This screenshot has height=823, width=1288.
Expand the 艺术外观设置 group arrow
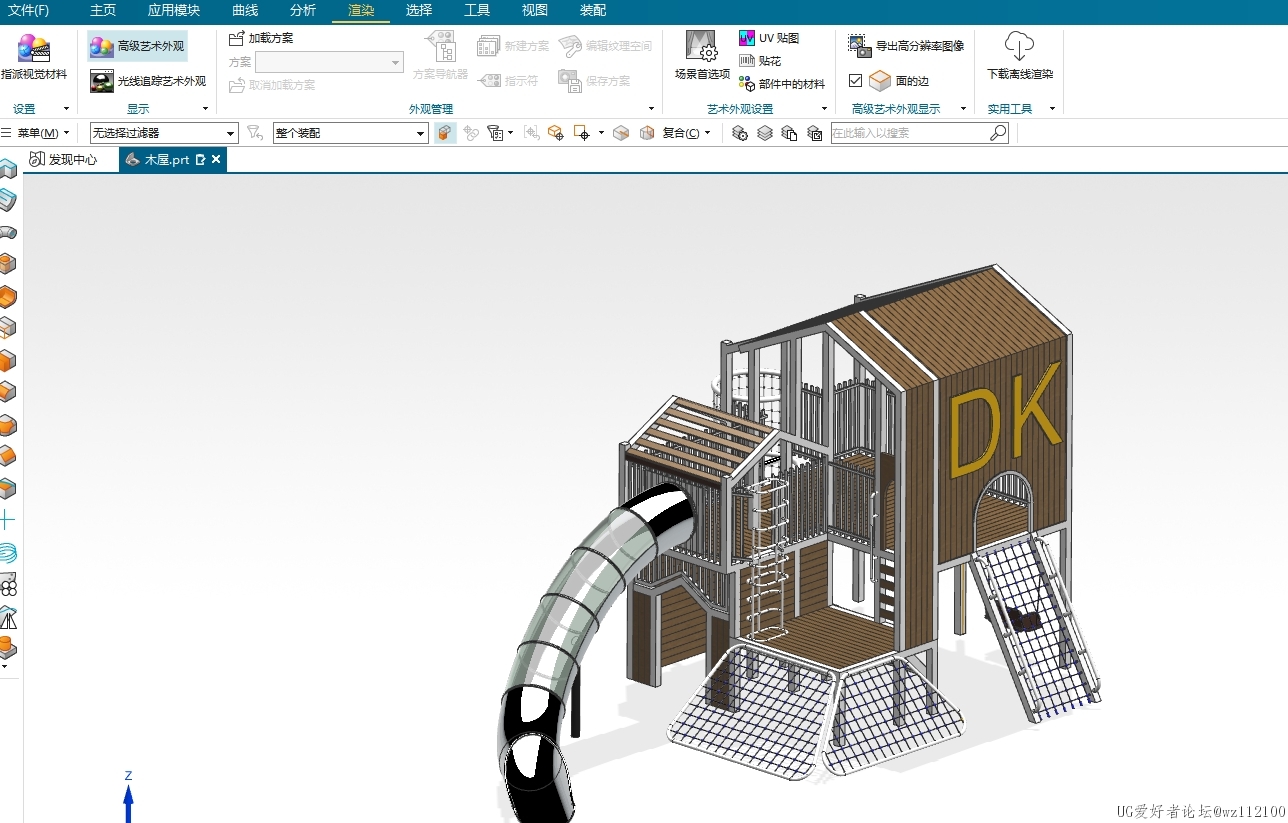825,109
